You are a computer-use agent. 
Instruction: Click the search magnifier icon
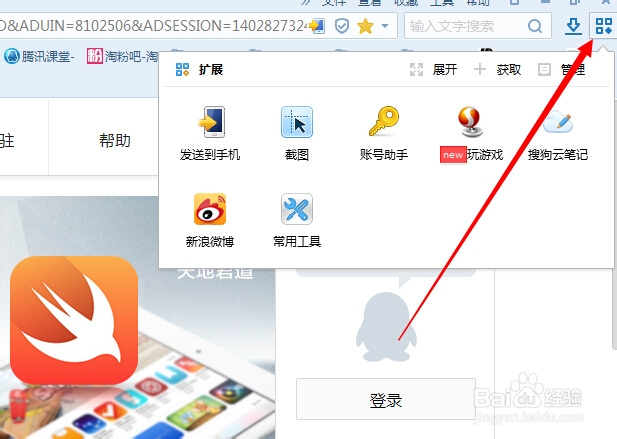pos(535,26)
